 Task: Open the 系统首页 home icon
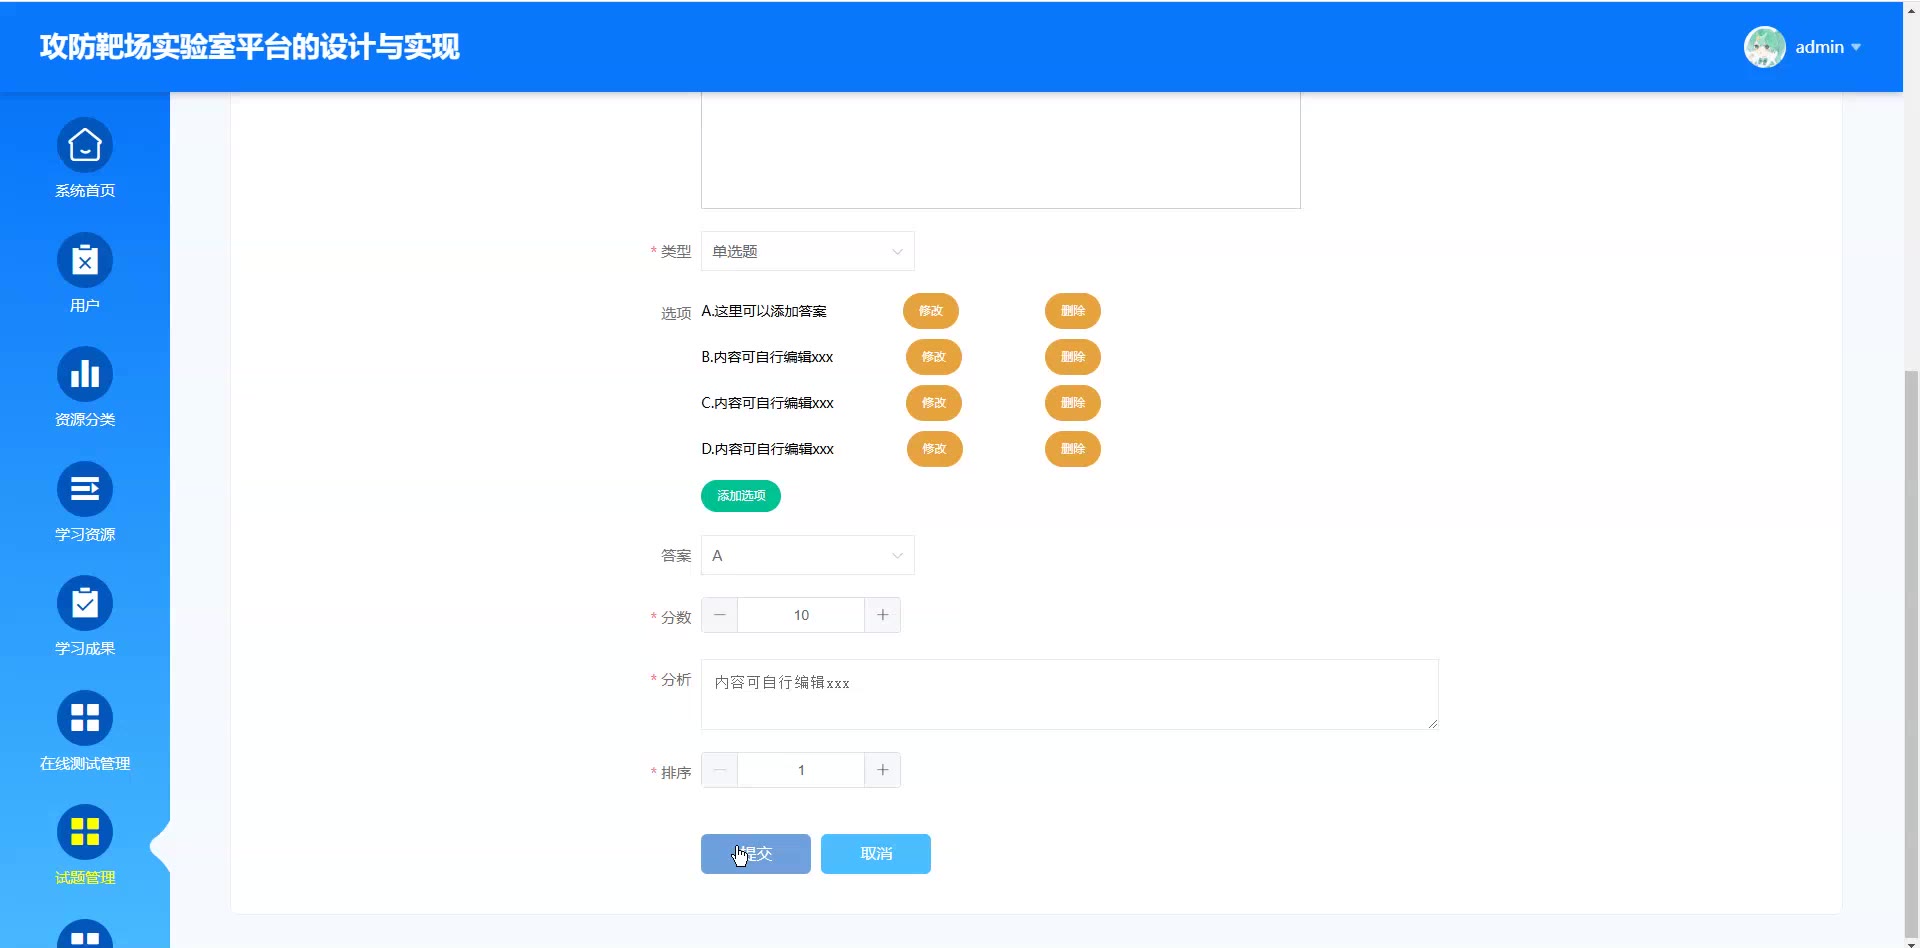tap(85, 146)
